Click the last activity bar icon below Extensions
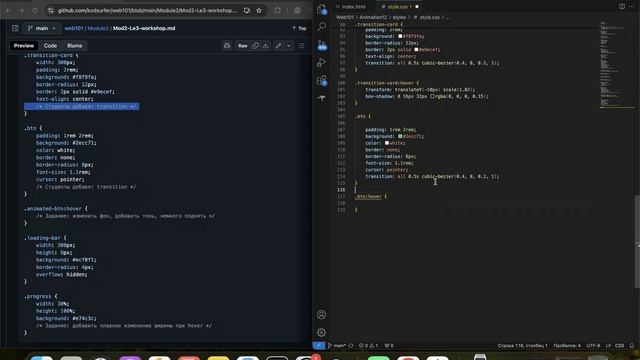Screen dimensions: 640x360 point(322,98)
